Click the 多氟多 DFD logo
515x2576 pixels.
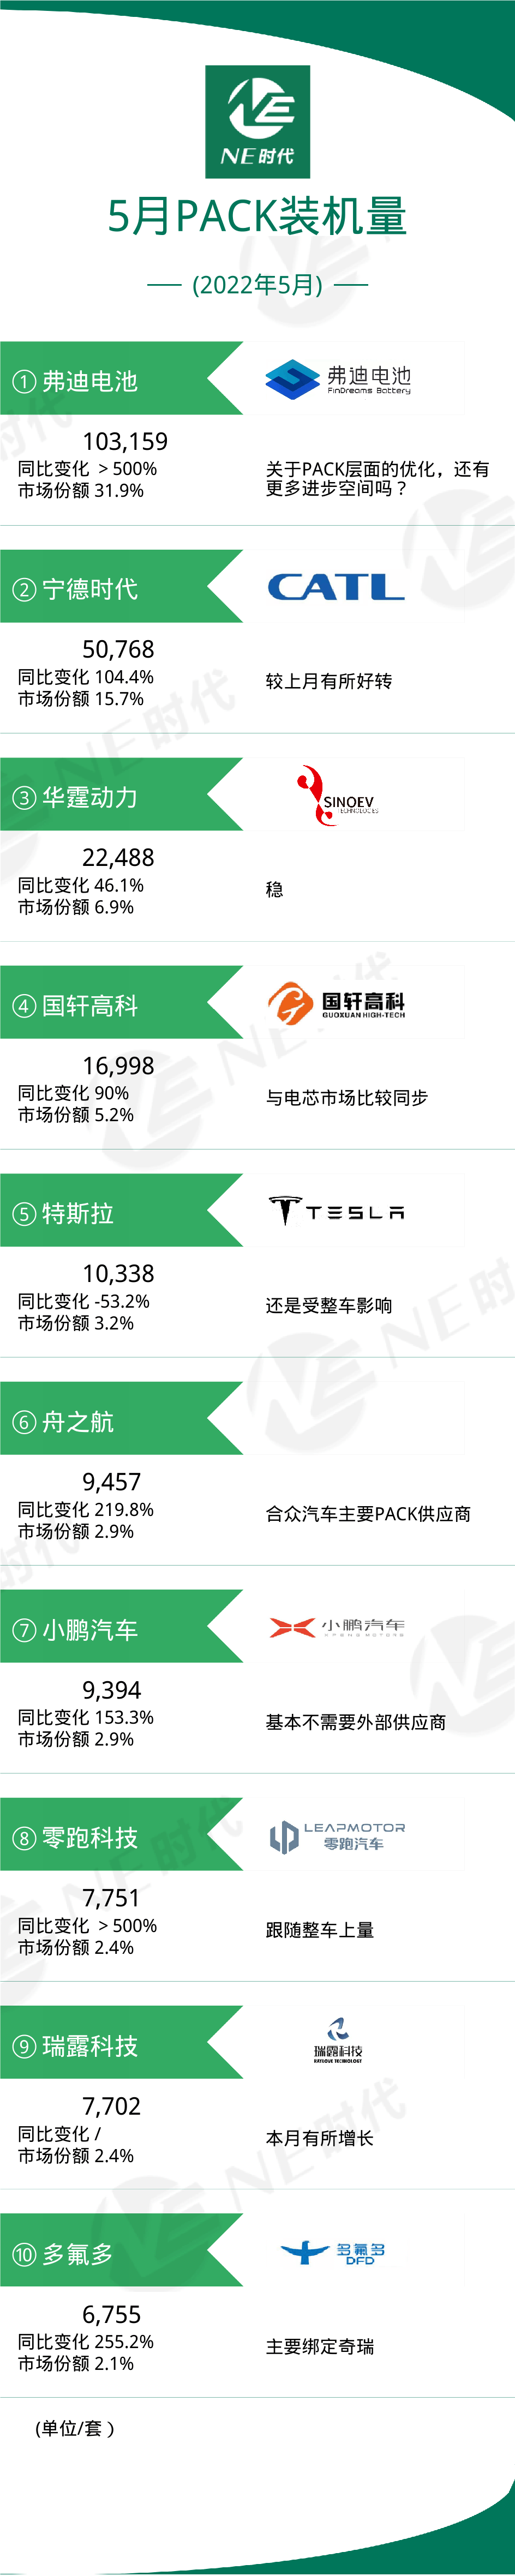click(x=332, y=2252)
